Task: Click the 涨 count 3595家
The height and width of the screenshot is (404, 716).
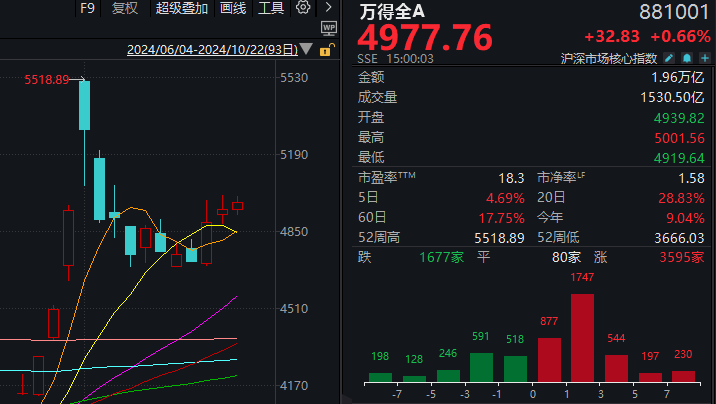Action: click(x=682, y=257)
